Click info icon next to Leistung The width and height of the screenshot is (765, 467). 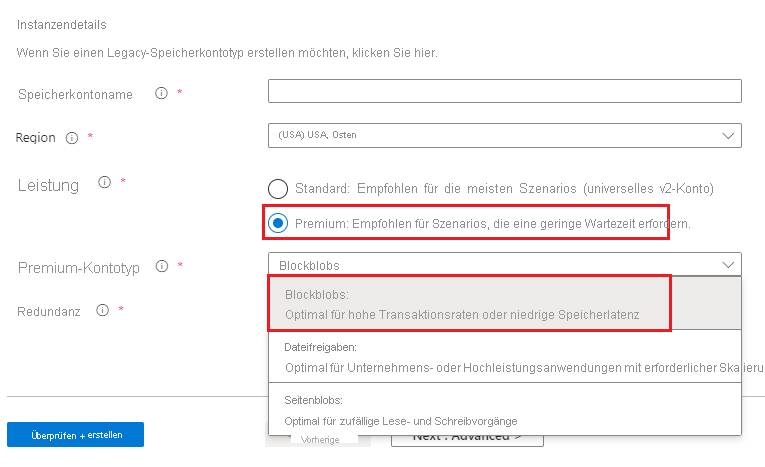tap(103, 182)
